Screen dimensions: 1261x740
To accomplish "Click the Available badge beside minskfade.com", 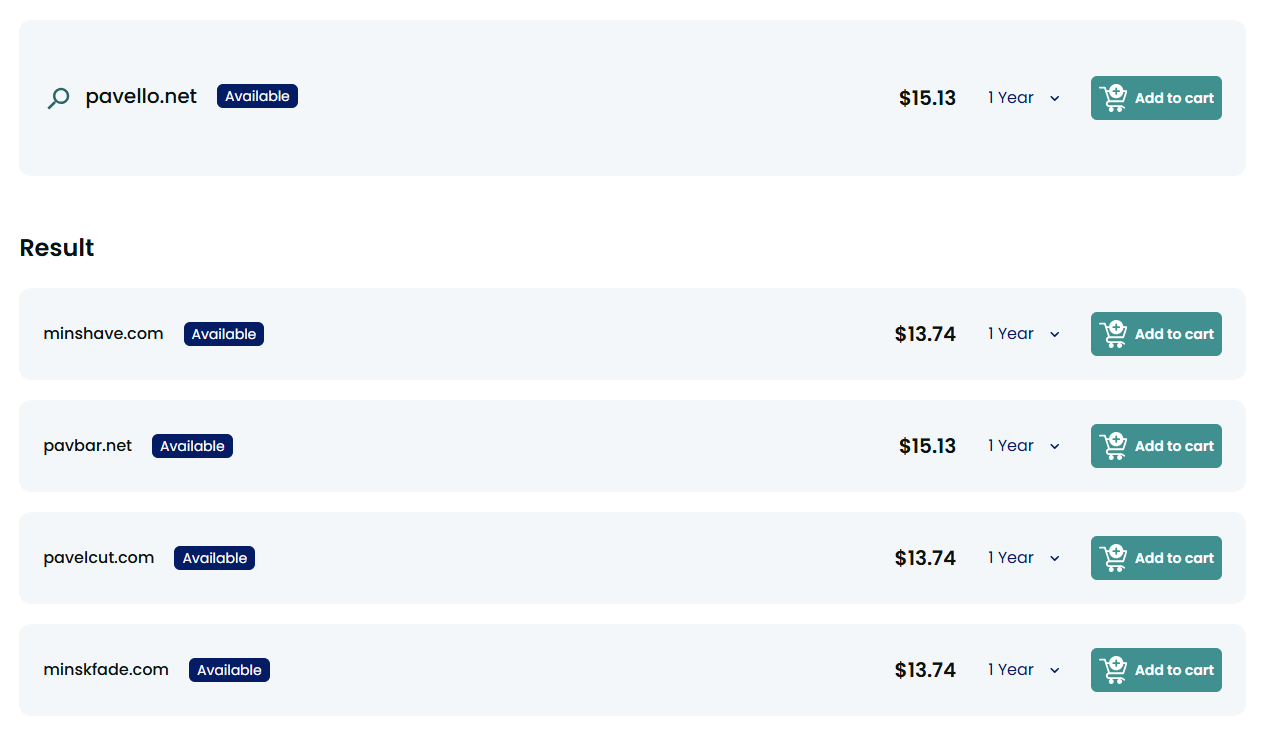I will pos(229,670).
